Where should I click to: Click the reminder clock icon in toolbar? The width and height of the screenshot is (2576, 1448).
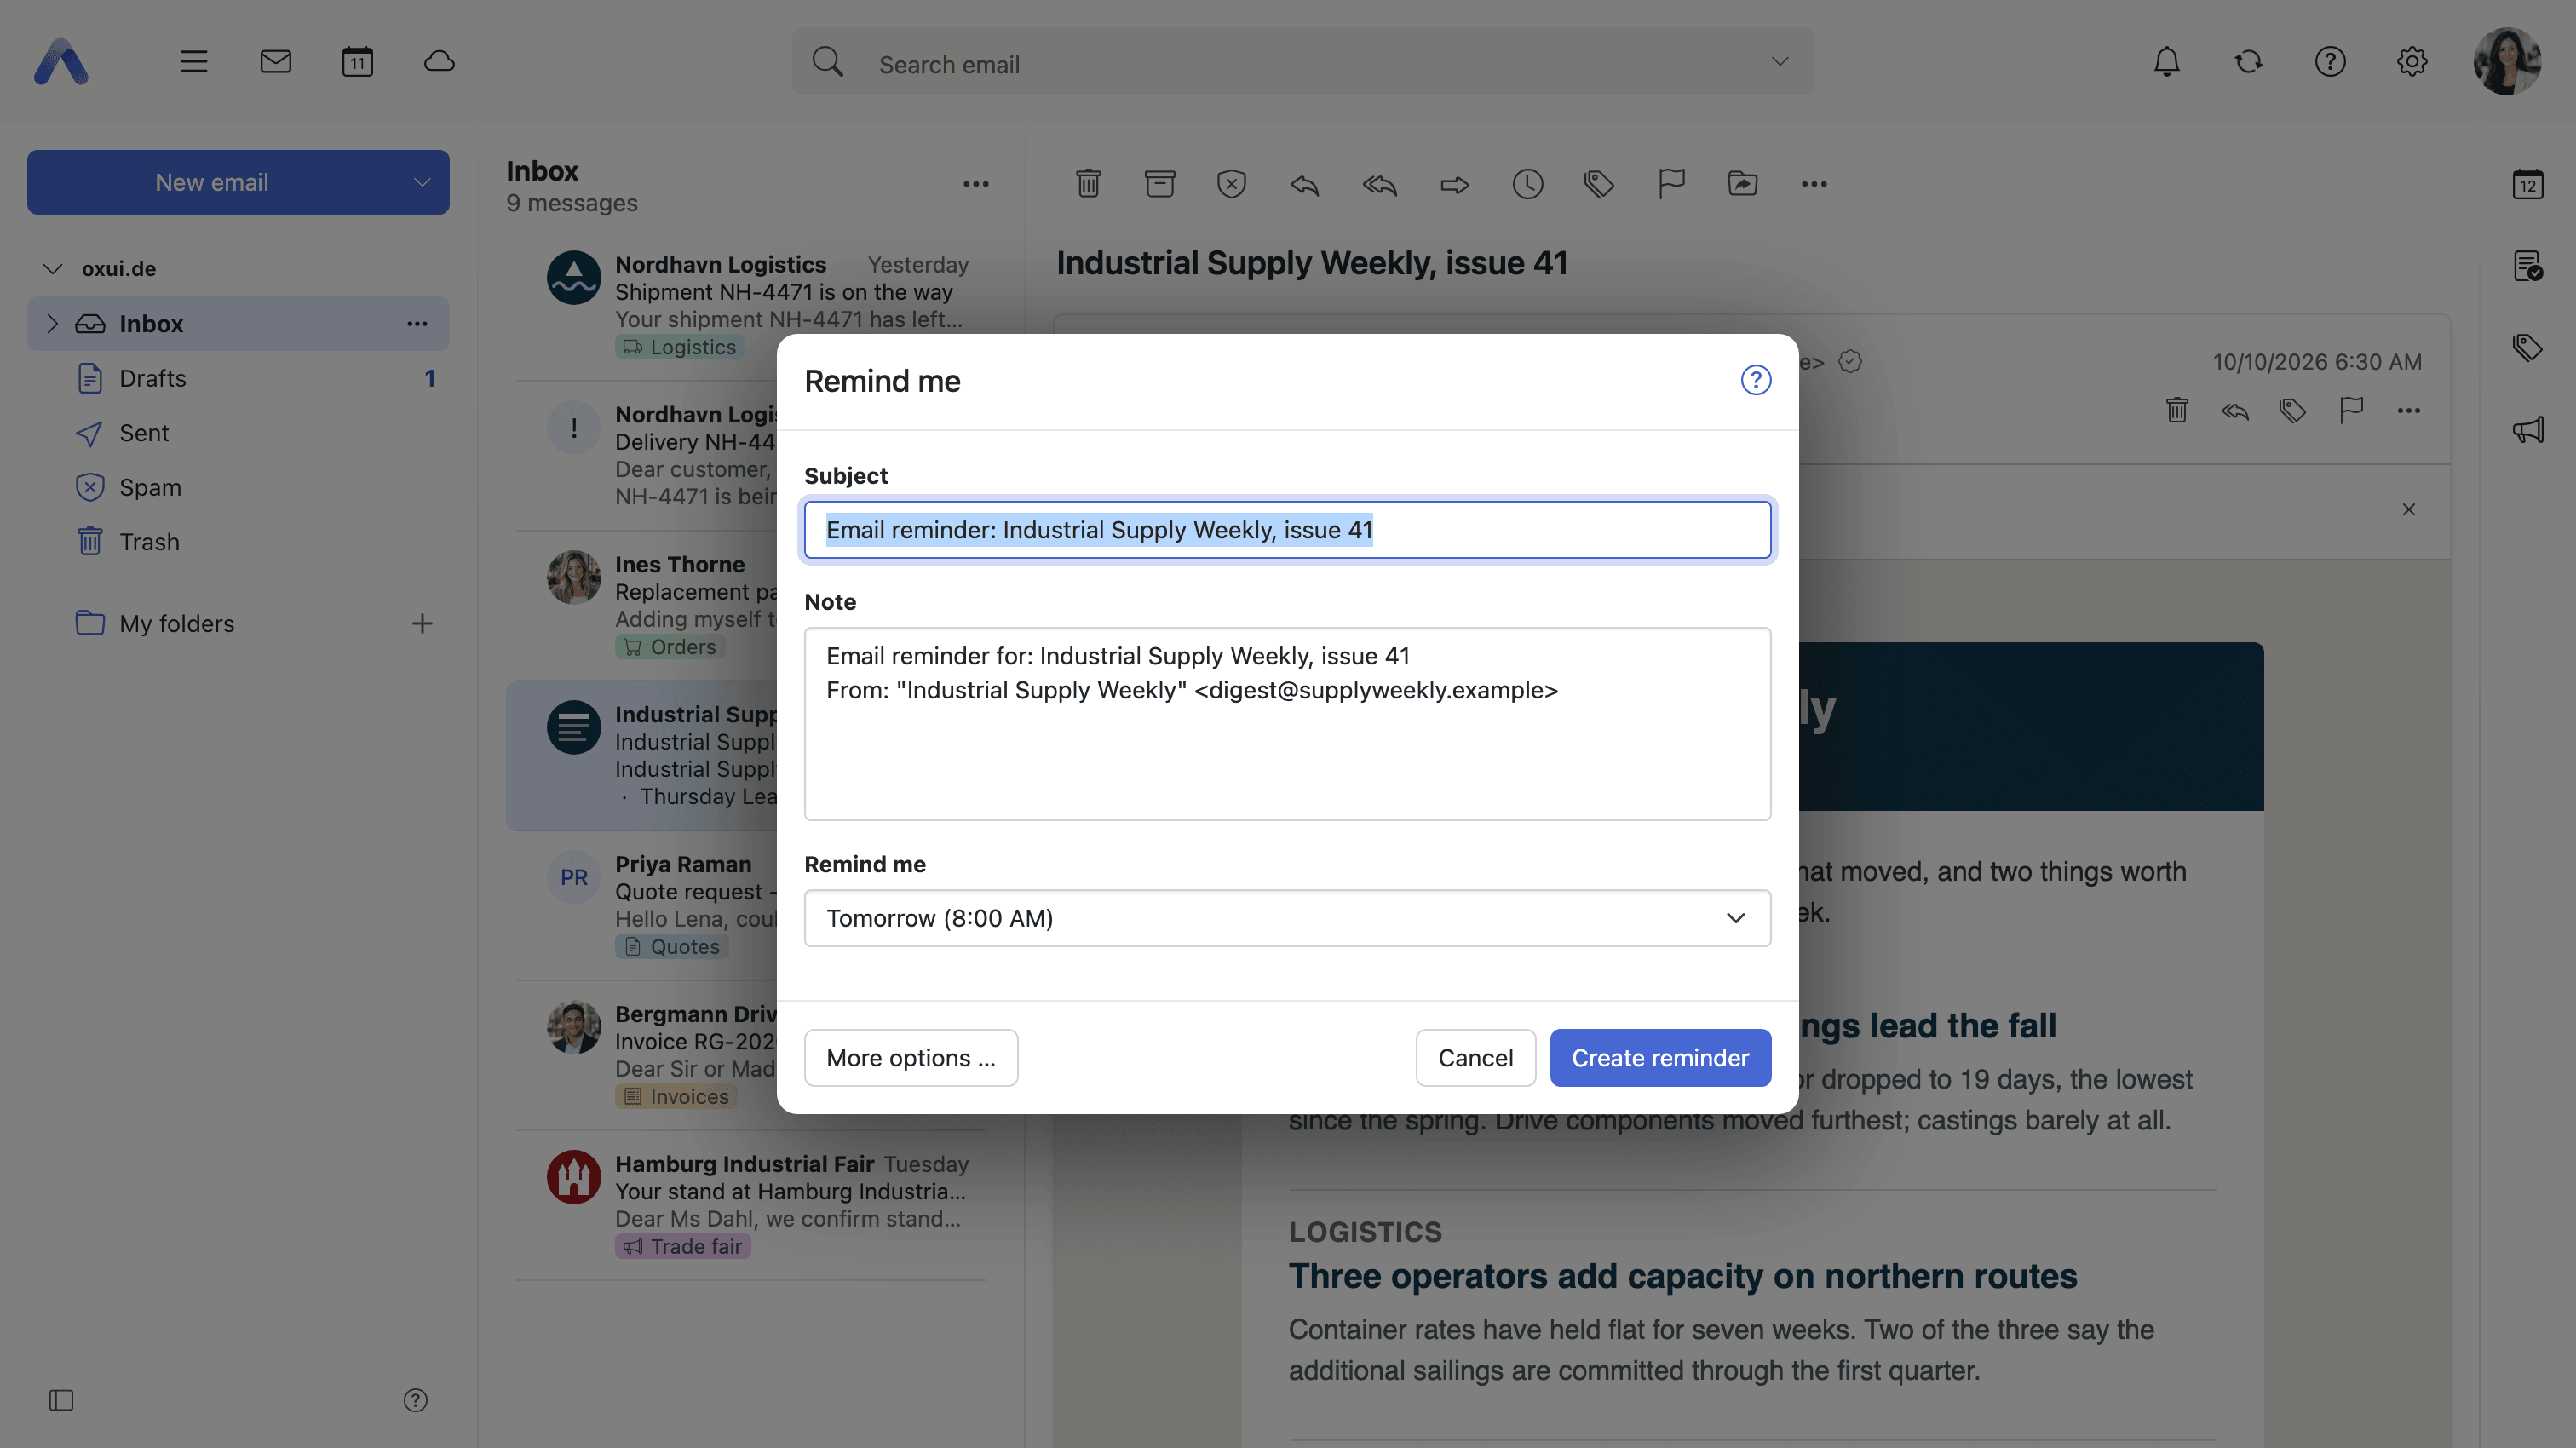(x=1527, y=184)
